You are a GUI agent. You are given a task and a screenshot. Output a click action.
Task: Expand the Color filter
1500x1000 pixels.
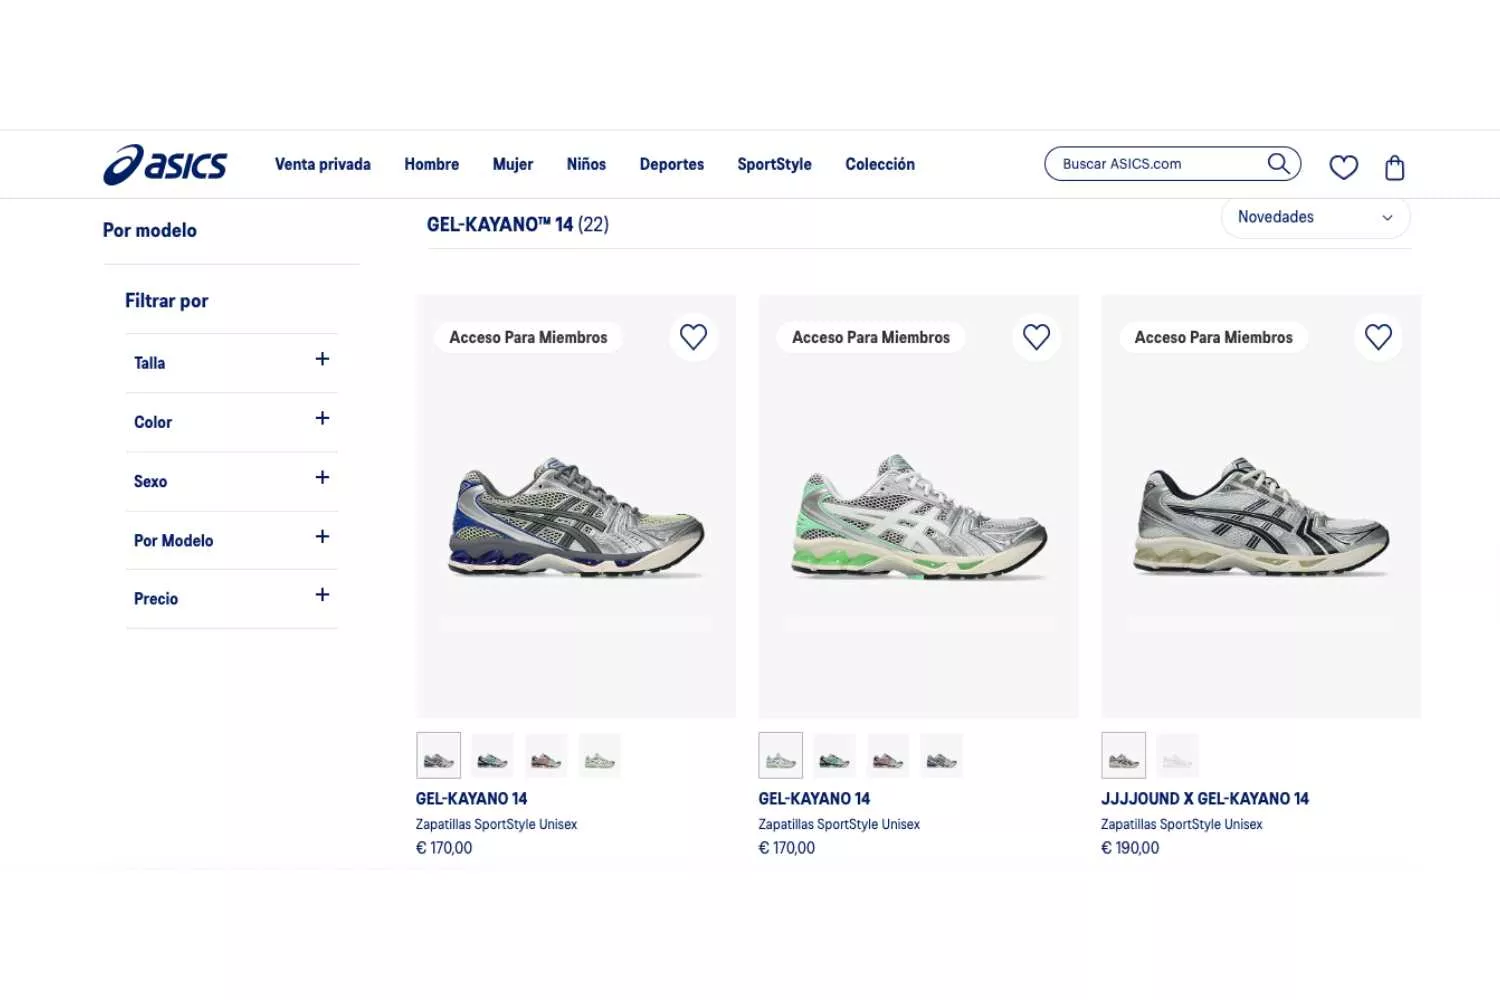(231, 421)
